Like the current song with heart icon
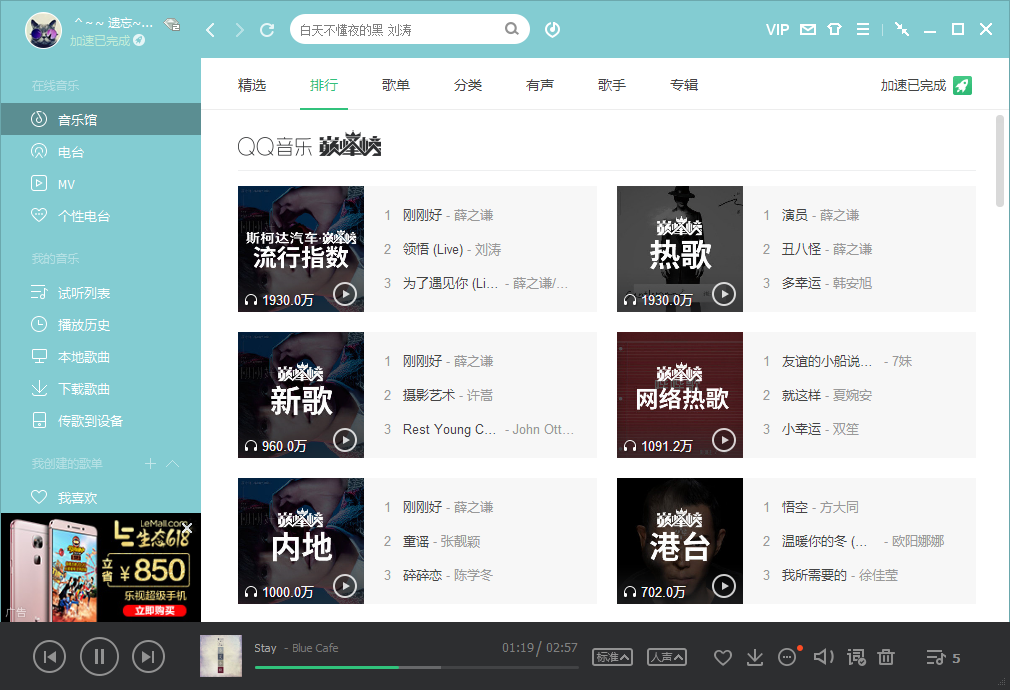1010x690 pixels. pos(723,658)
